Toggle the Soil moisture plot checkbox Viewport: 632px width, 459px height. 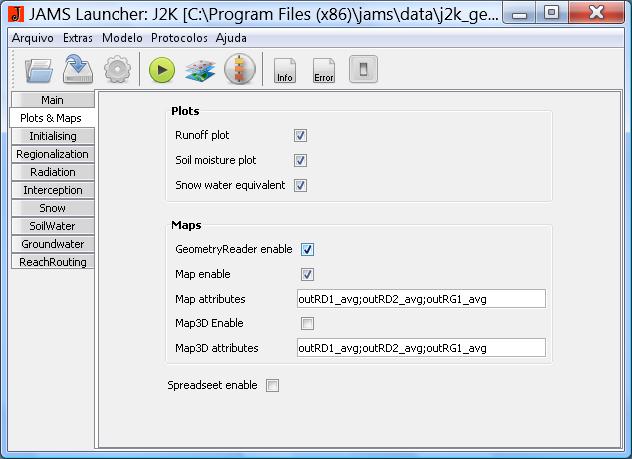[300, 160]
